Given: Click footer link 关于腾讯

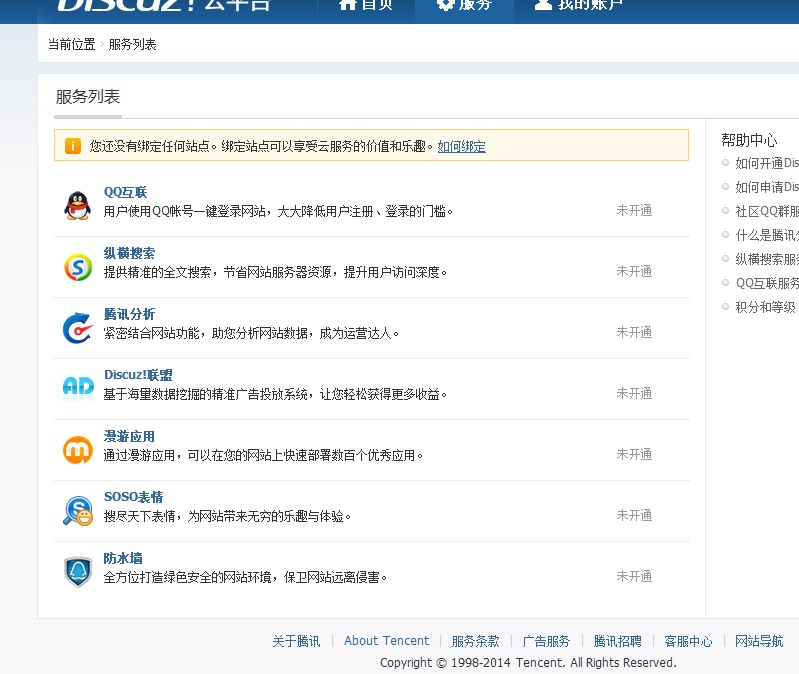Looking at the screenshot, I should point(296,641).
